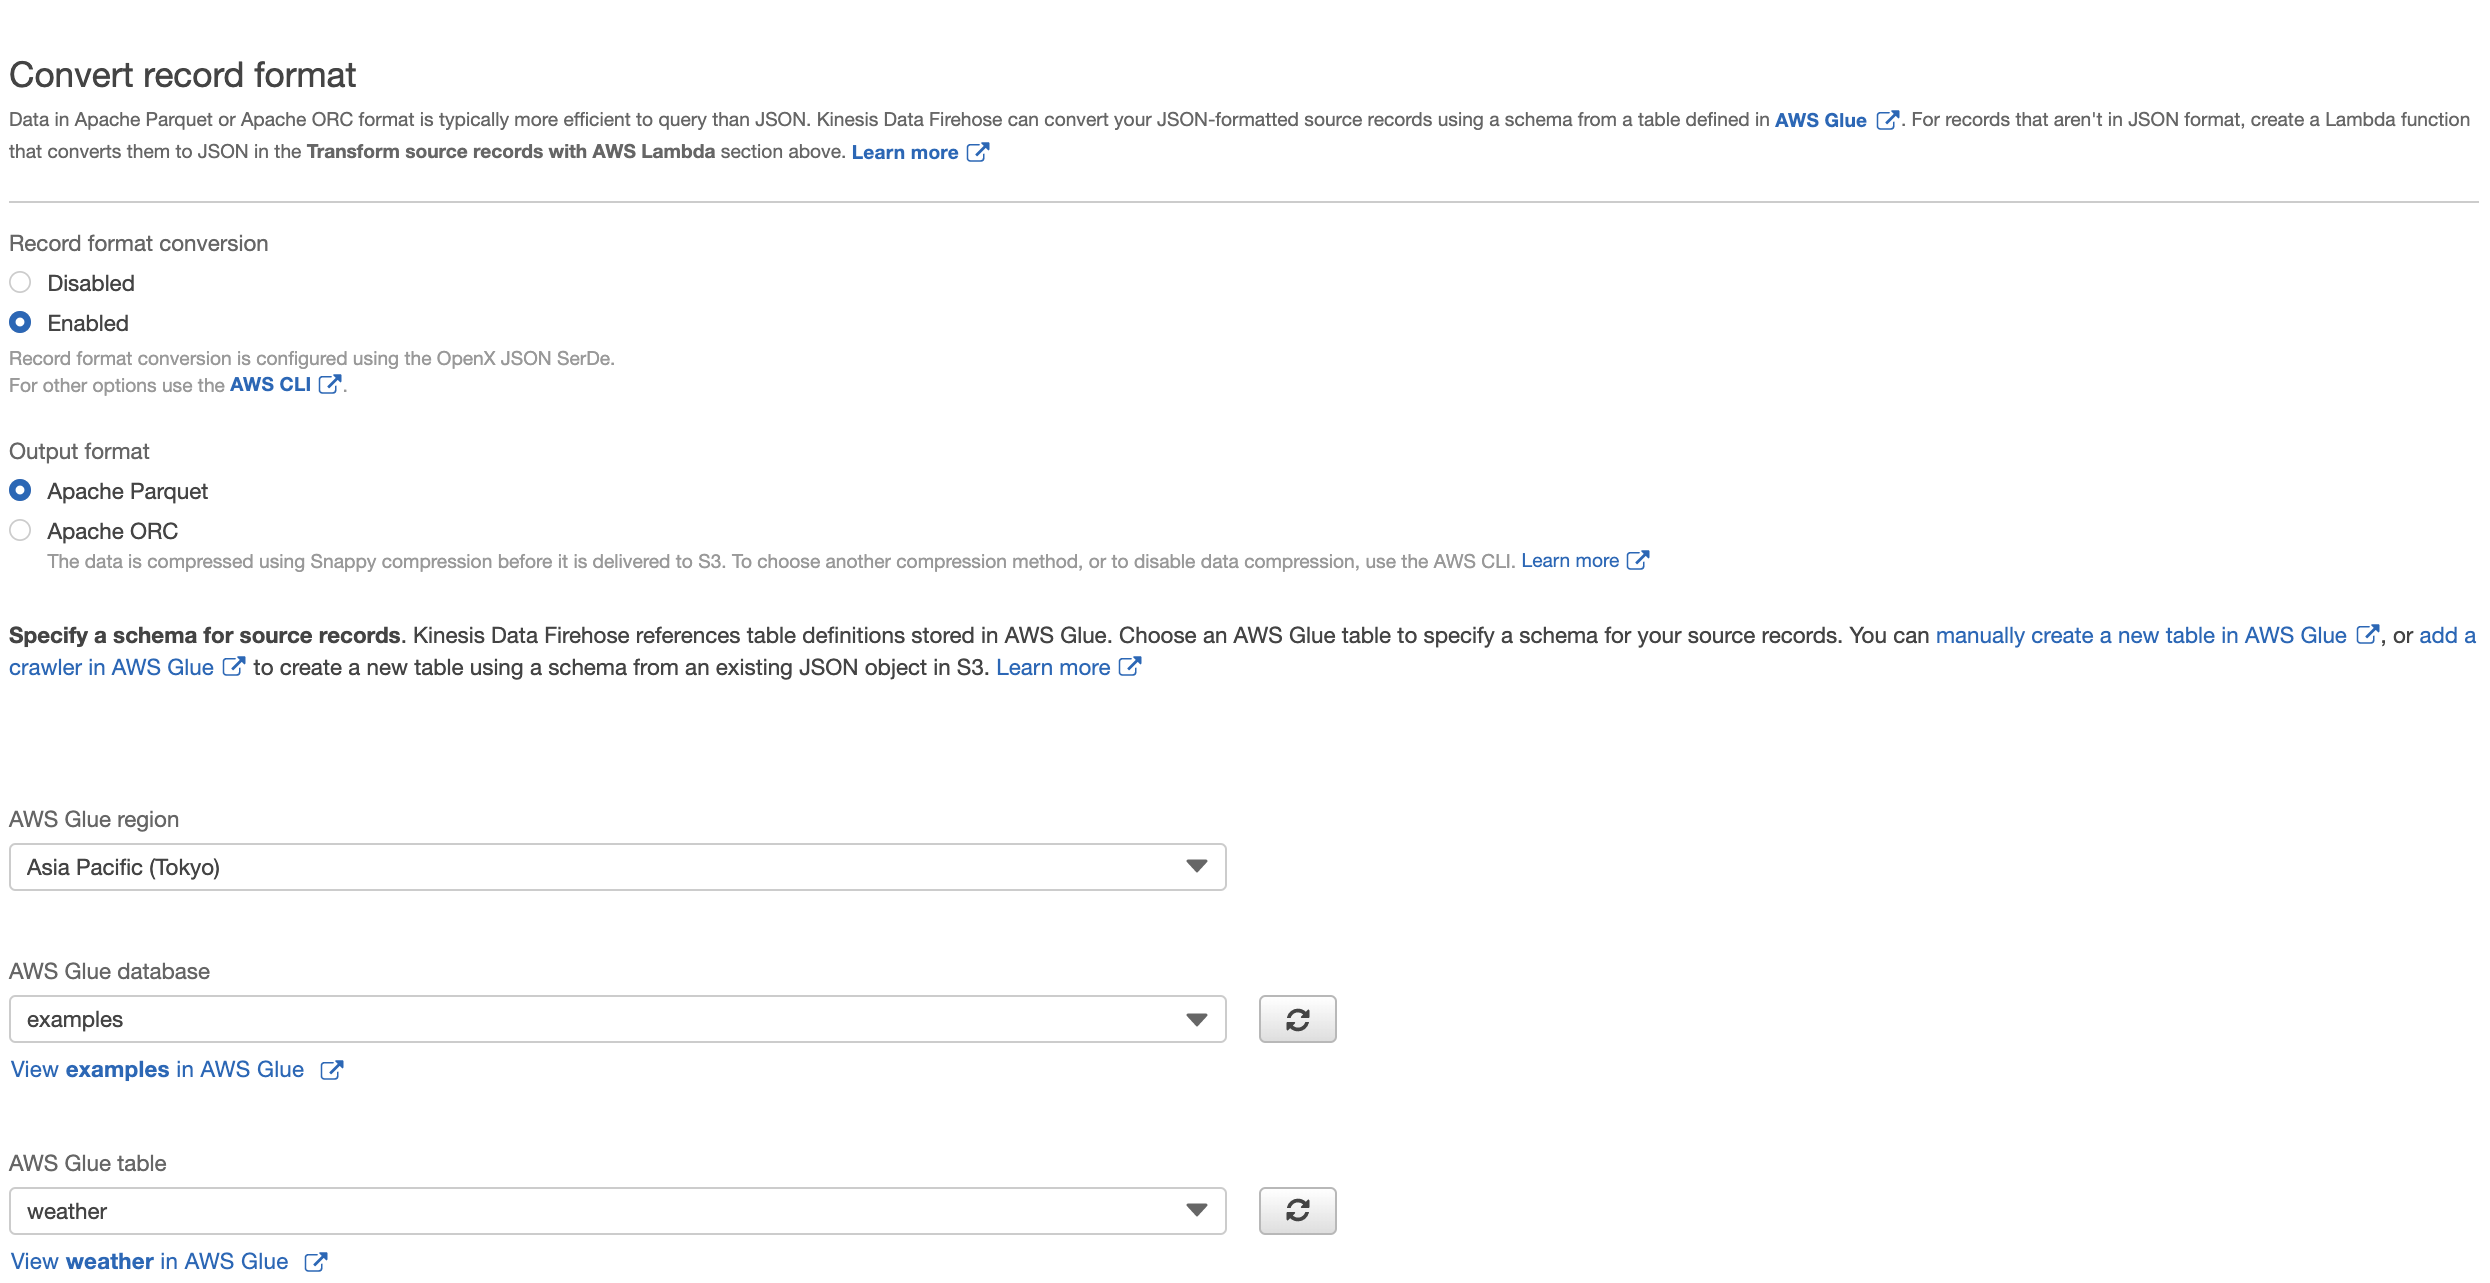Open View weather in AWS Glue link
This screenshot has height=1283, width=2490.
pos(149,1262)
